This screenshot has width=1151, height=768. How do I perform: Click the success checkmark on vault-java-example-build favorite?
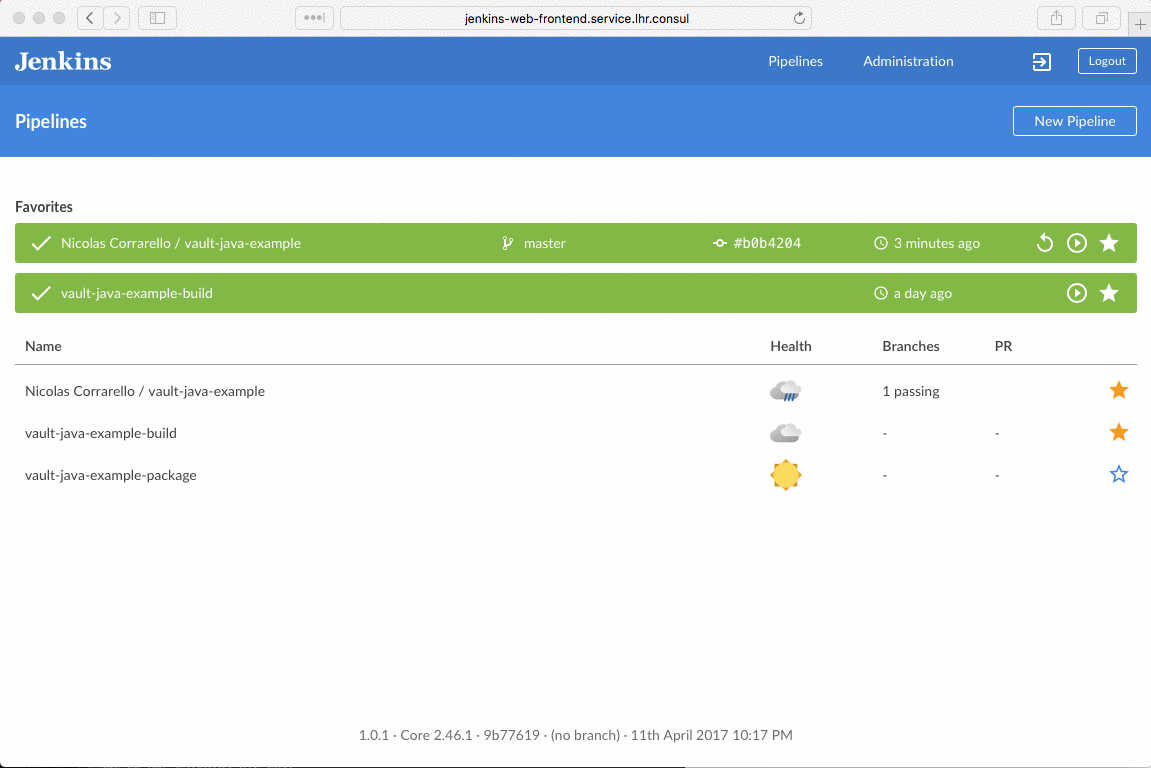[x=41, y=293]
